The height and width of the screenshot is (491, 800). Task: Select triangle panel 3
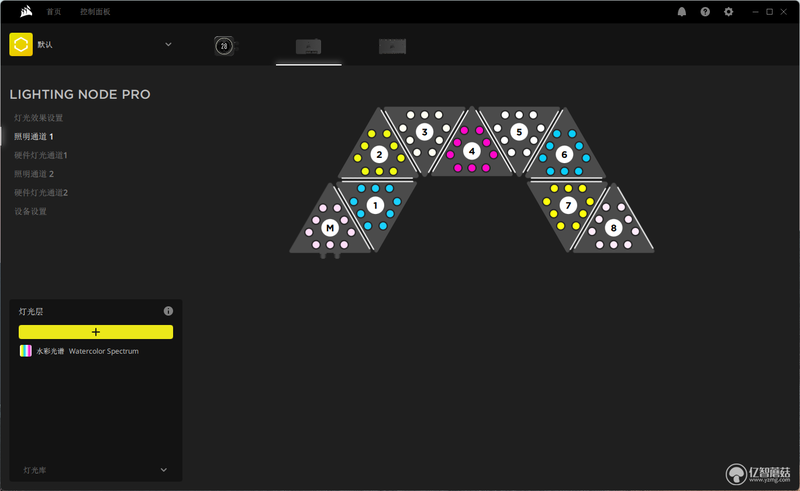coord(424,132)
